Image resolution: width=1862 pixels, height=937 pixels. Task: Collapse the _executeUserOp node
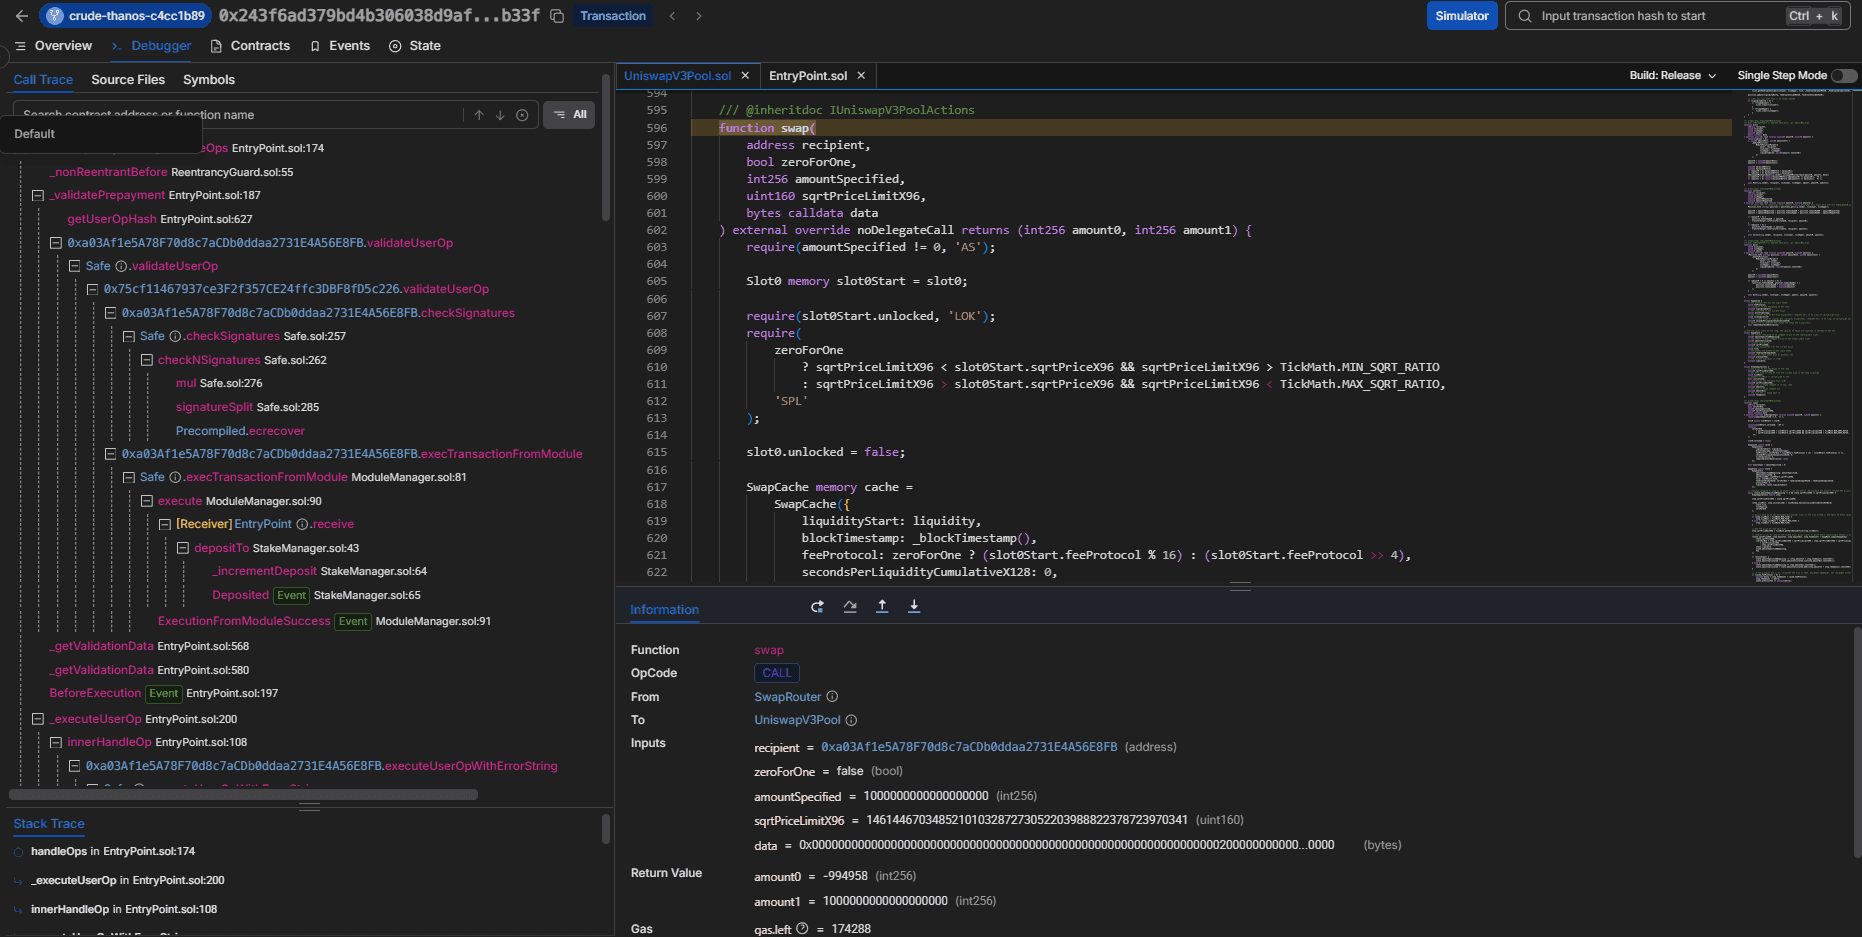[38, 719]
